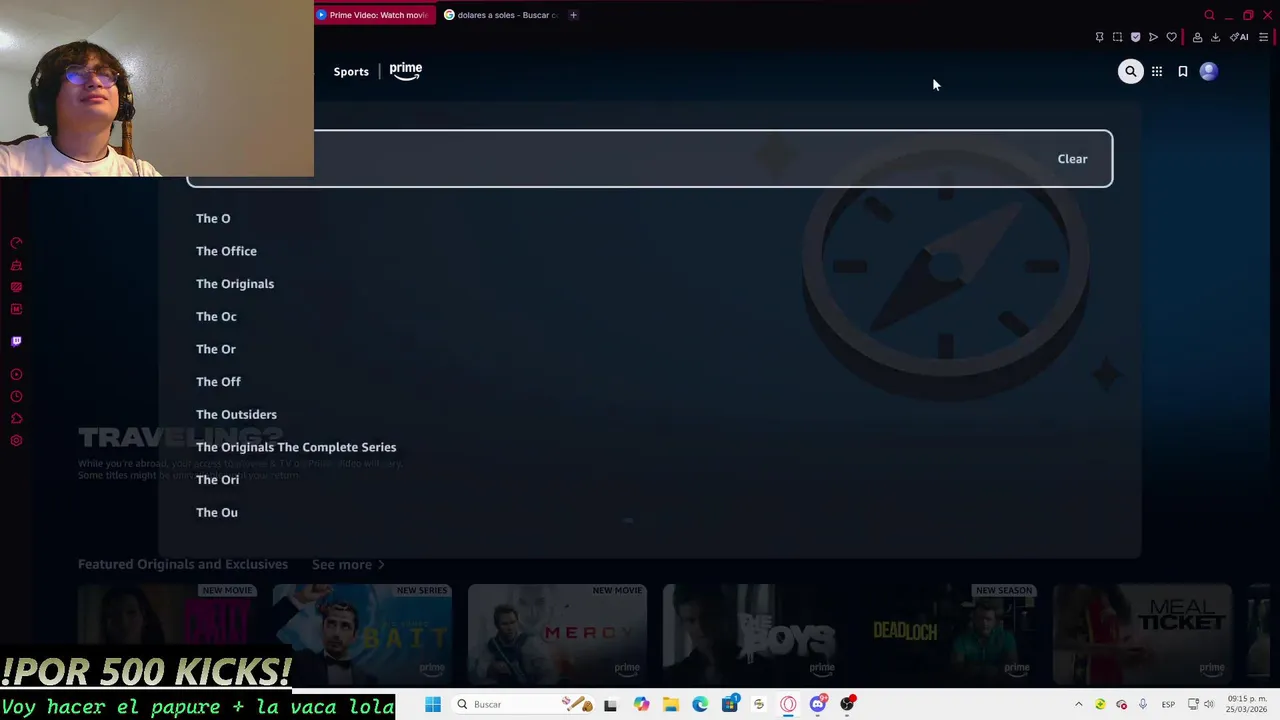Screen dimensions: 1280x720
Task: Open the Mercy new movie thumbnail
Action: (x=557, y=634)
